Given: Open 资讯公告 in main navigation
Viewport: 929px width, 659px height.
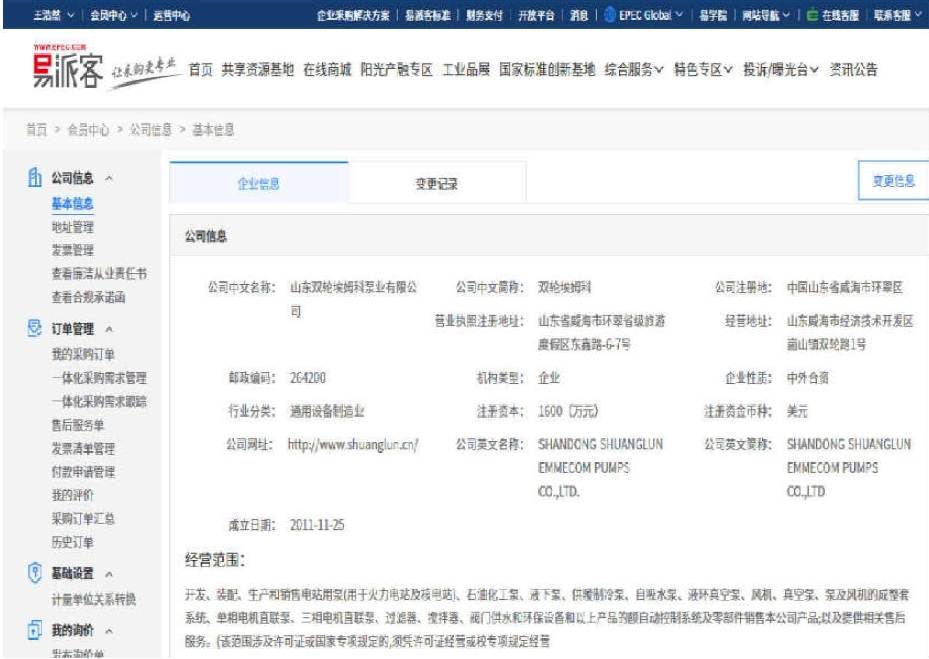Looking at the screenshot, I should pyautogui.click(x=853, y=70).
